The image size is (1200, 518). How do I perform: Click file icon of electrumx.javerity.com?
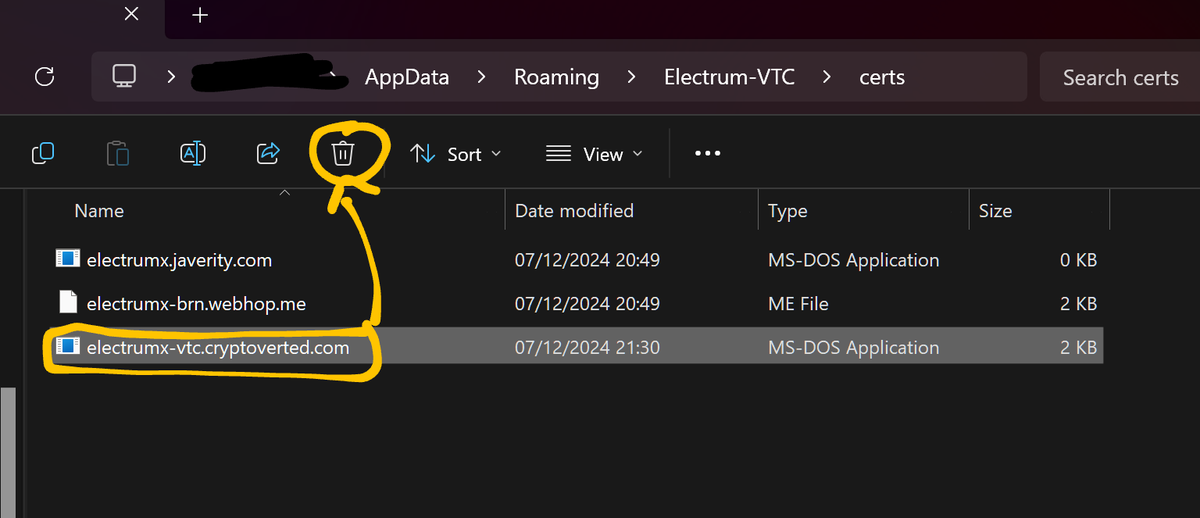(67, 259)
